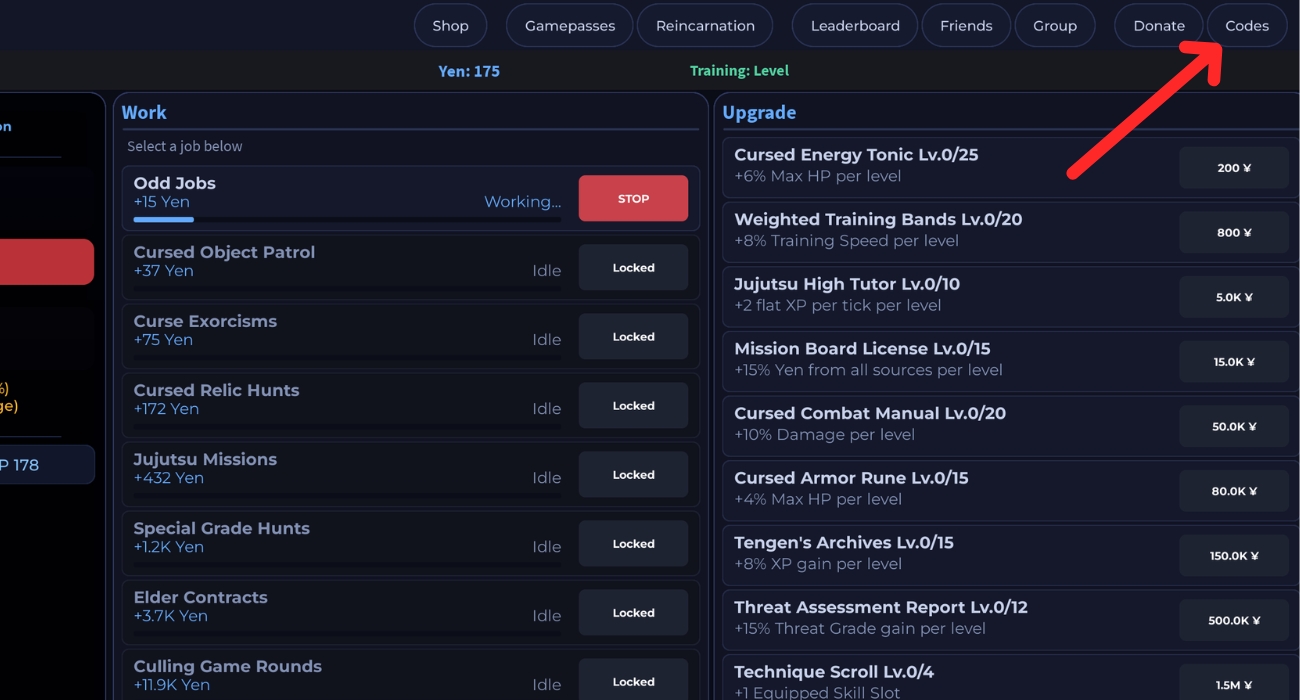The height and width of the screenshot is (700, 1300).
Task: Buy Tengen's Archives upgrade for 150.0K
Action: coord(1234,556)
